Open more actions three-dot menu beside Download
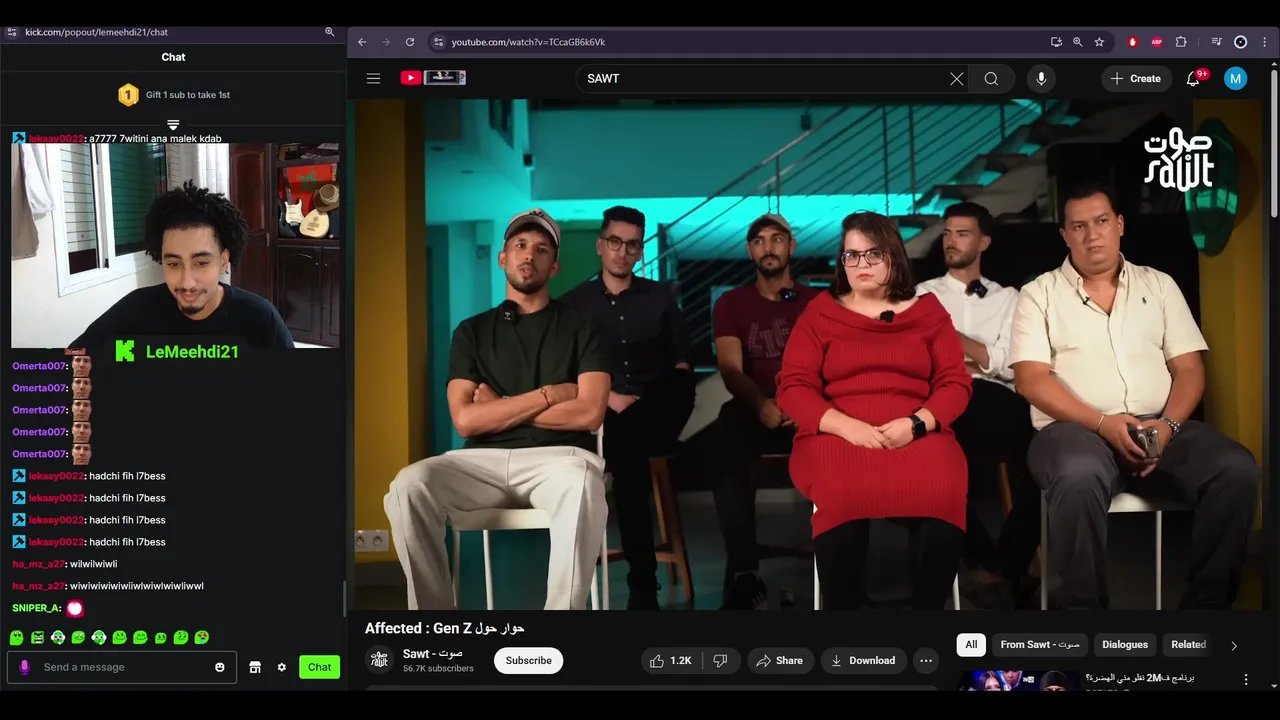The width and height of the screenshot is (1280, 720). [926, 661]
